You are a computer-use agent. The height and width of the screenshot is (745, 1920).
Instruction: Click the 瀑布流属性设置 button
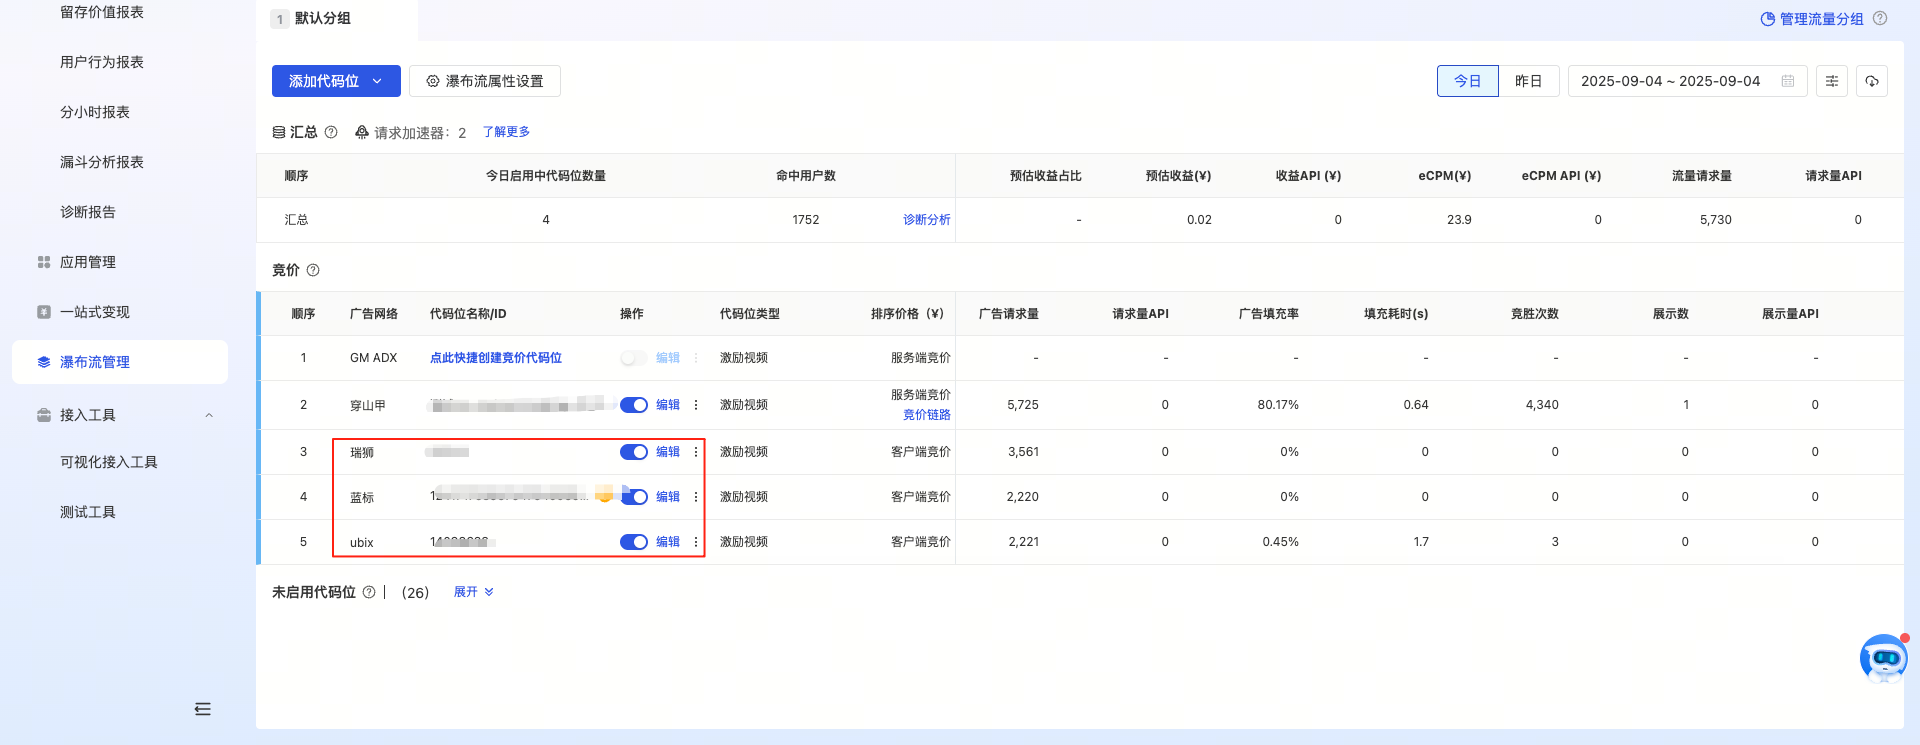click(485, 81)
